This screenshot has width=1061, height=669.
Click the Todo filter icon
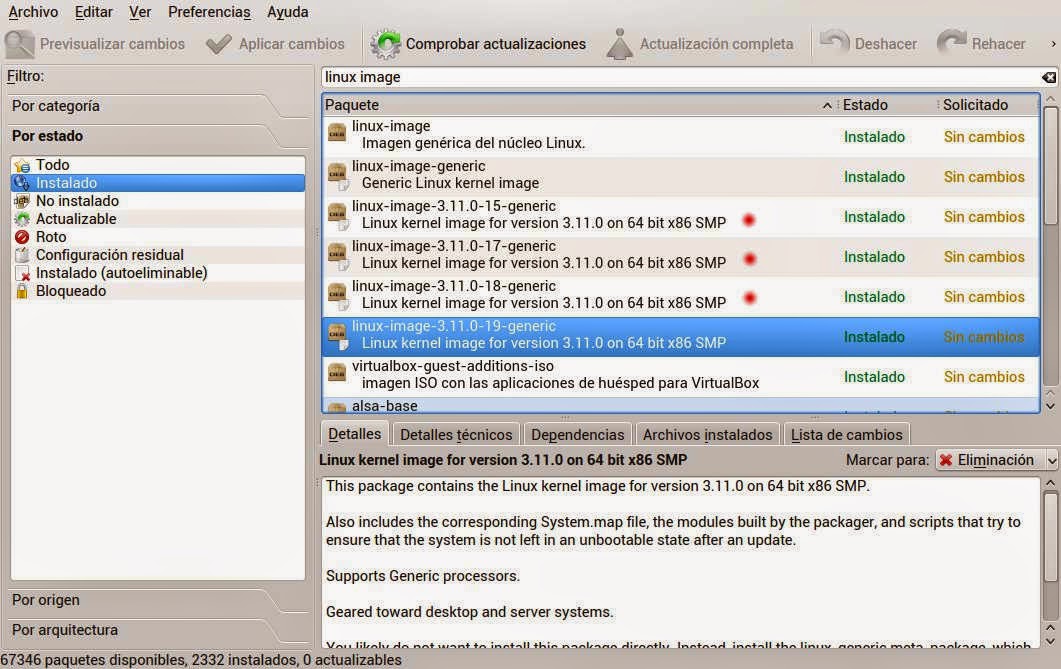tap(22, 165)
